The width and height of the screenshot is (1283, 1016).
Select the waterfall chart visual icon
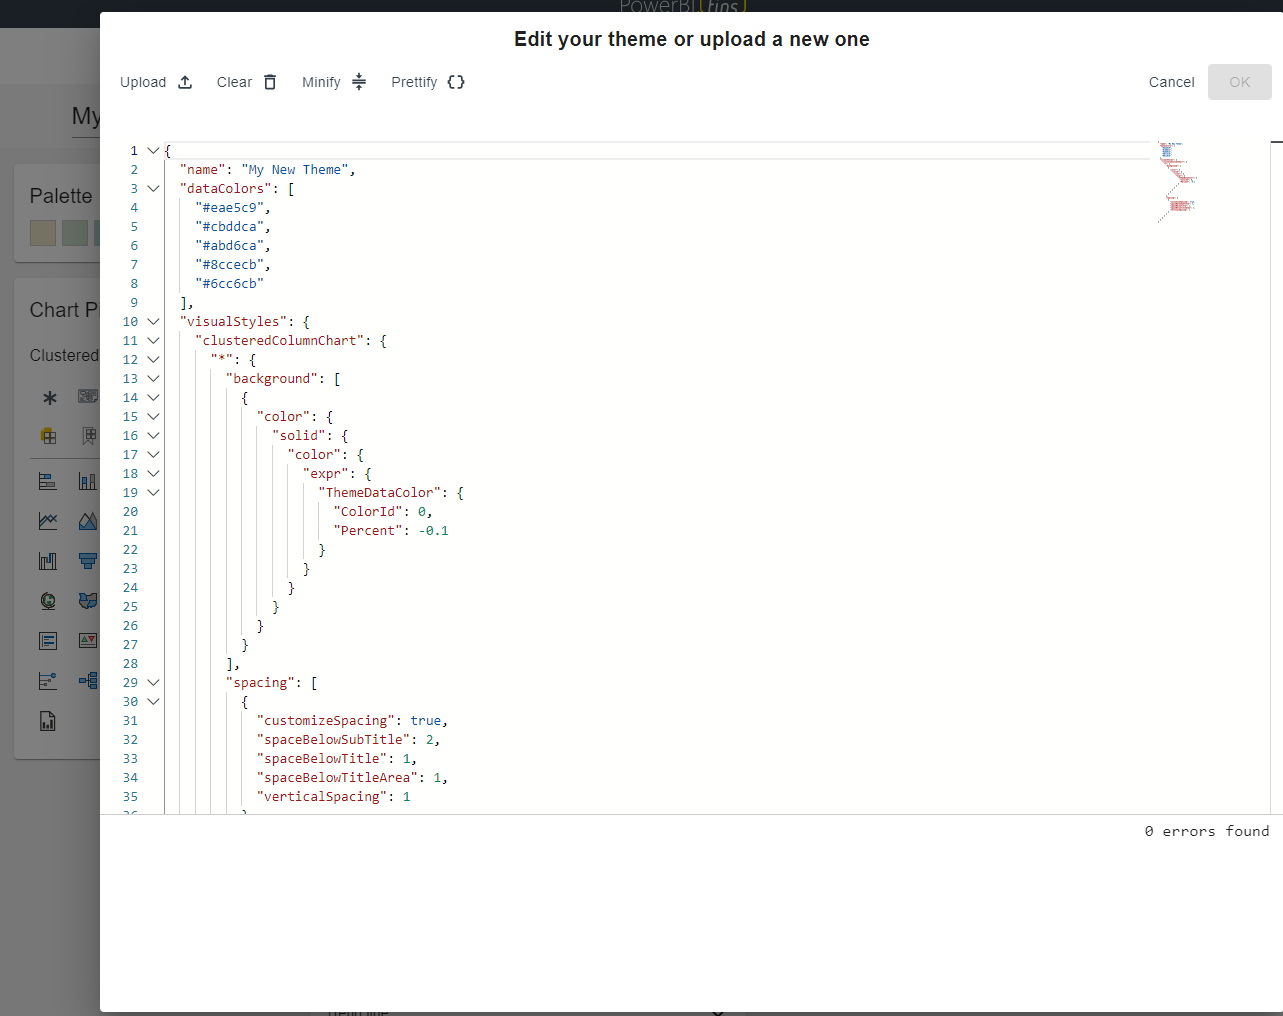pos(47,561)
